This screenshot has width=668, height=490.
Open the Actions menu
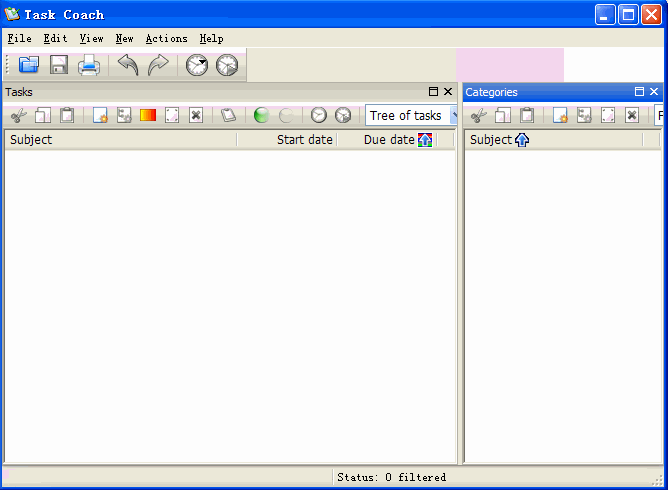coord(167,38)
